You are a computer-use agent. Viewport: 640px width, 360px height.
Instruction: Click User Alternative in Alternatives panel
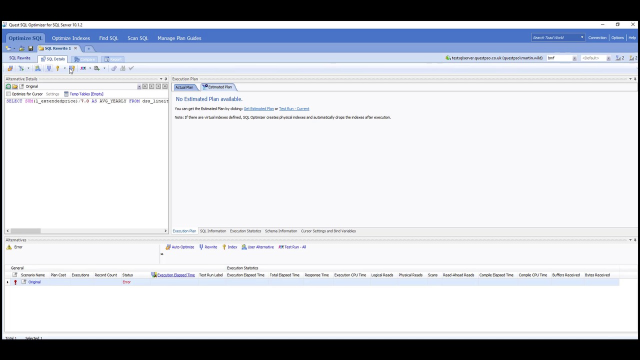tap(258, 247)
